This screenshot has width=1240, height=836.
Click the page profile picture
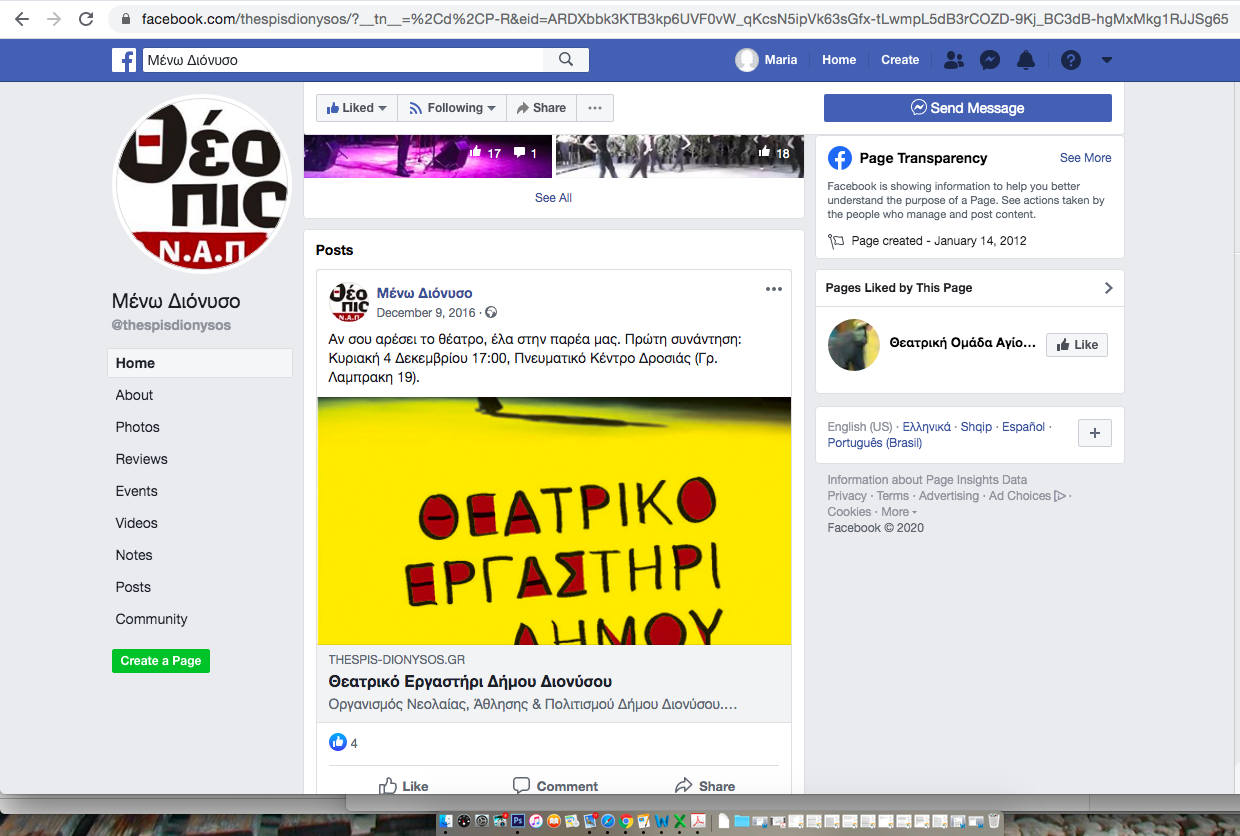coord(202,183)
